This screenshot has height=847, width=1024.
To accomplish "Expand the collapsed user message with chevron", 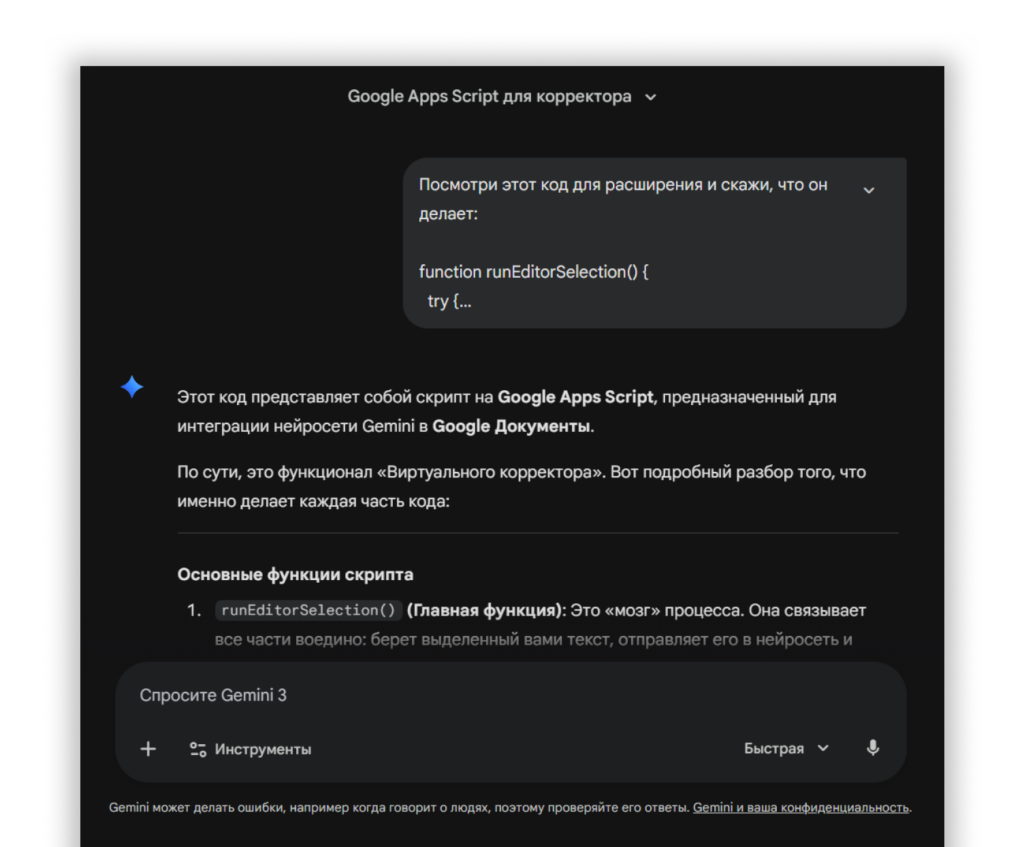I will tap(868, 190).
